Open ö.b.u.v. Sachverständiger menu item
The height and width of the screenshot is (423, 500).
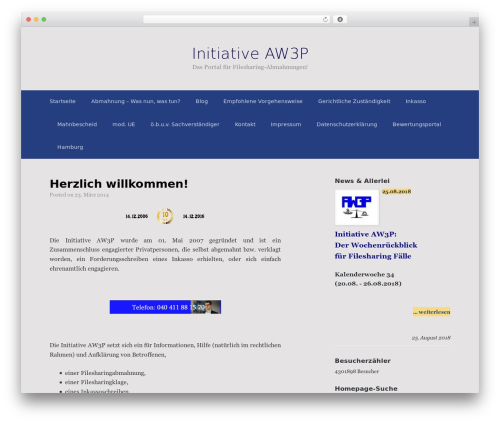[x=185, y=124]
